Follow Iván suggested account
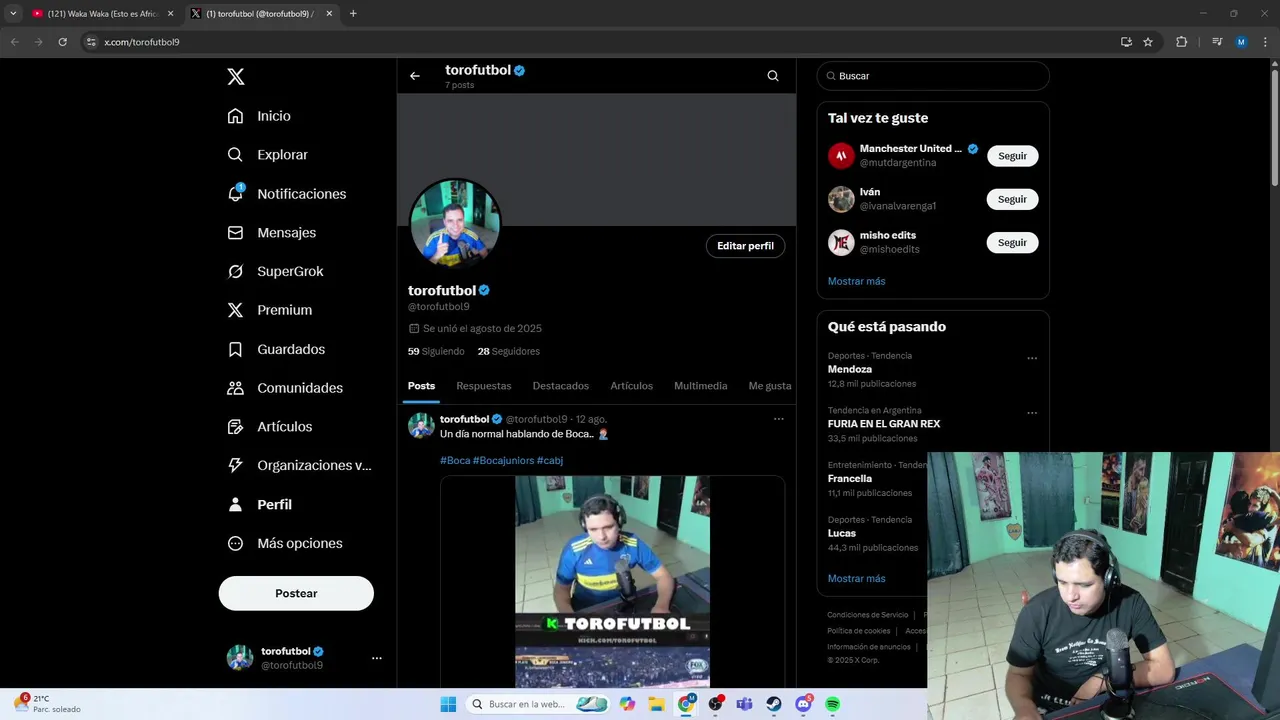 (1012, 199)
